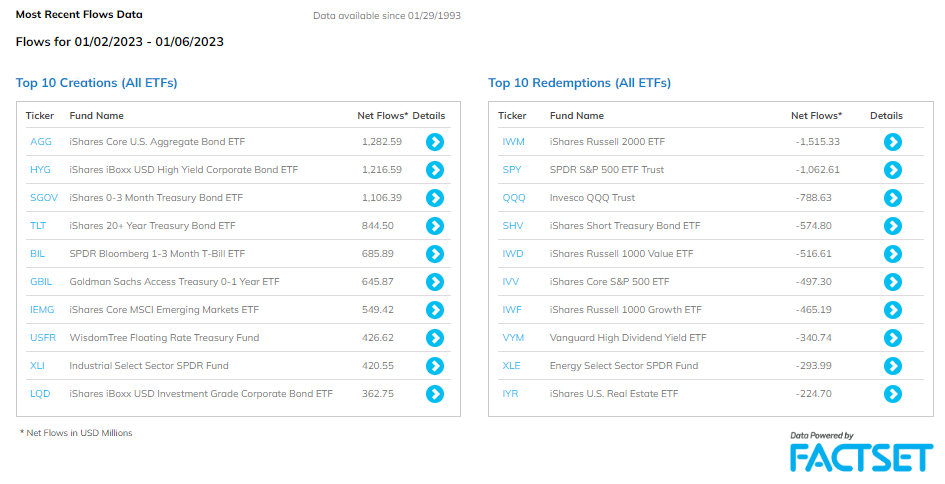The height and width of the screenshot is (484, 945).
Task: Open details arrow for LQD row
Action: coord(435,394)
